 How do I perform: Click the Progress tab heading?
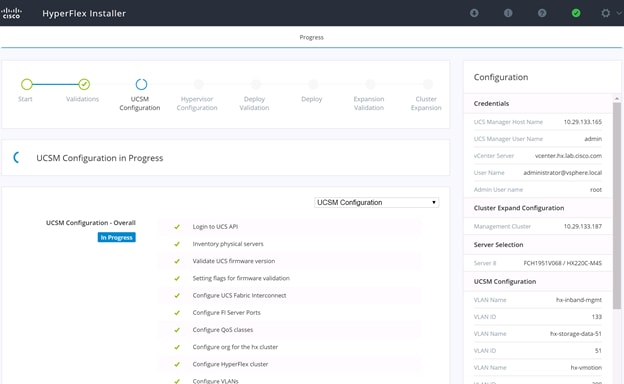(312, 37)
